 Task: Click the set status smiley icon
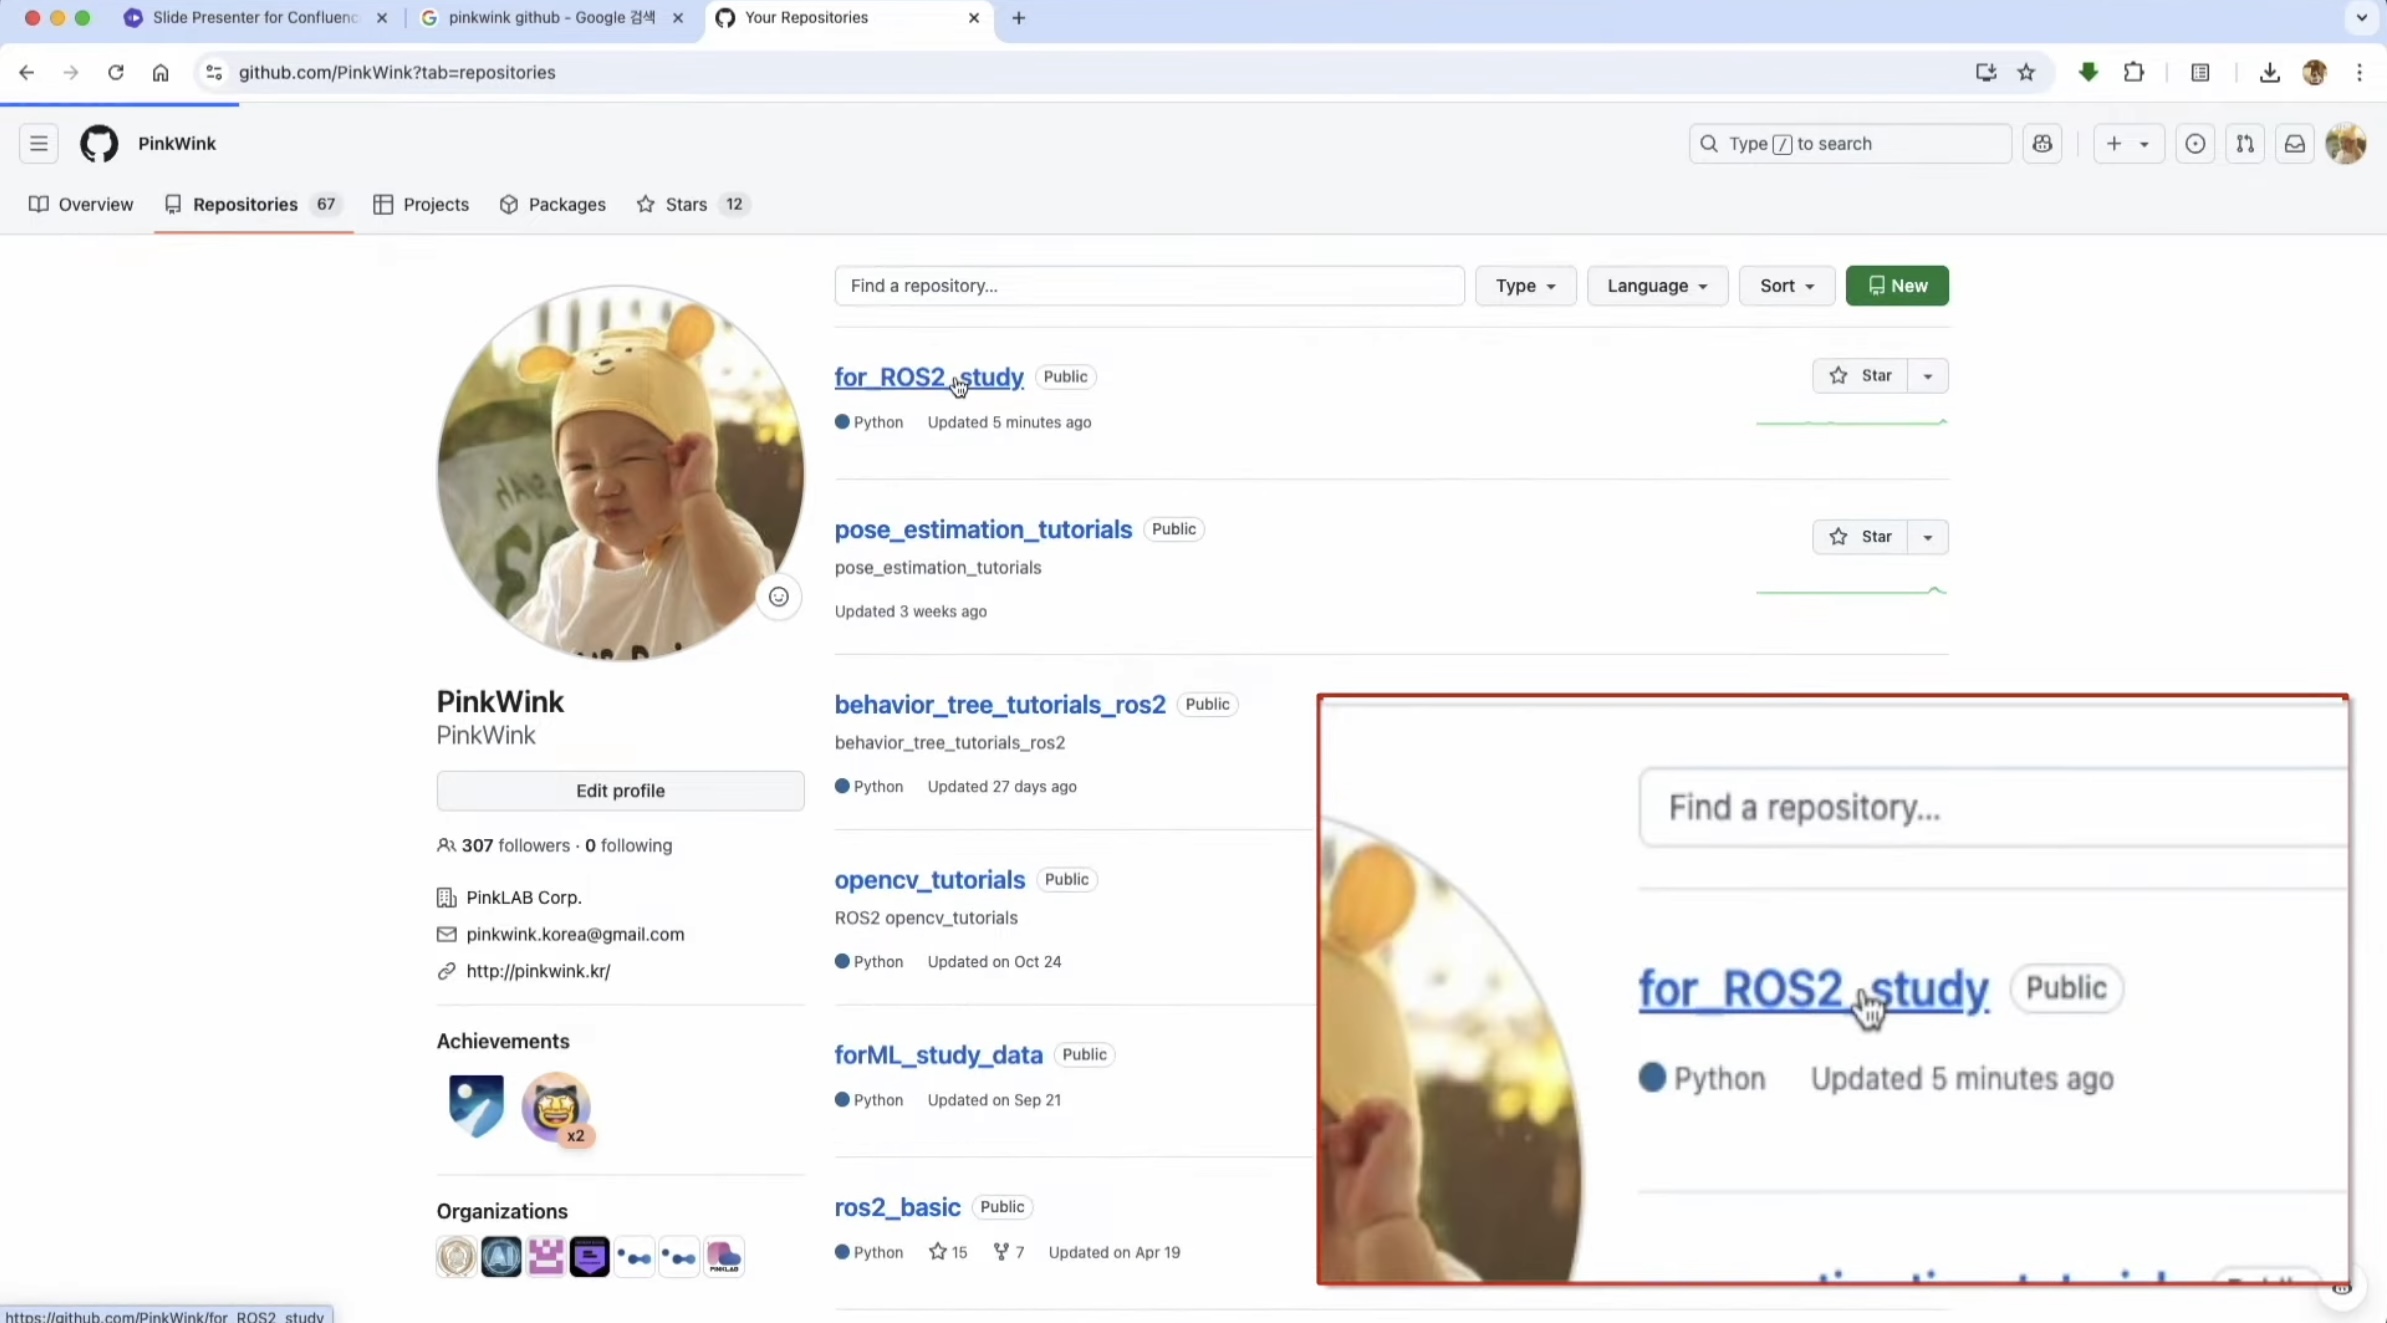pyautogui.click(x=778, y=597)
